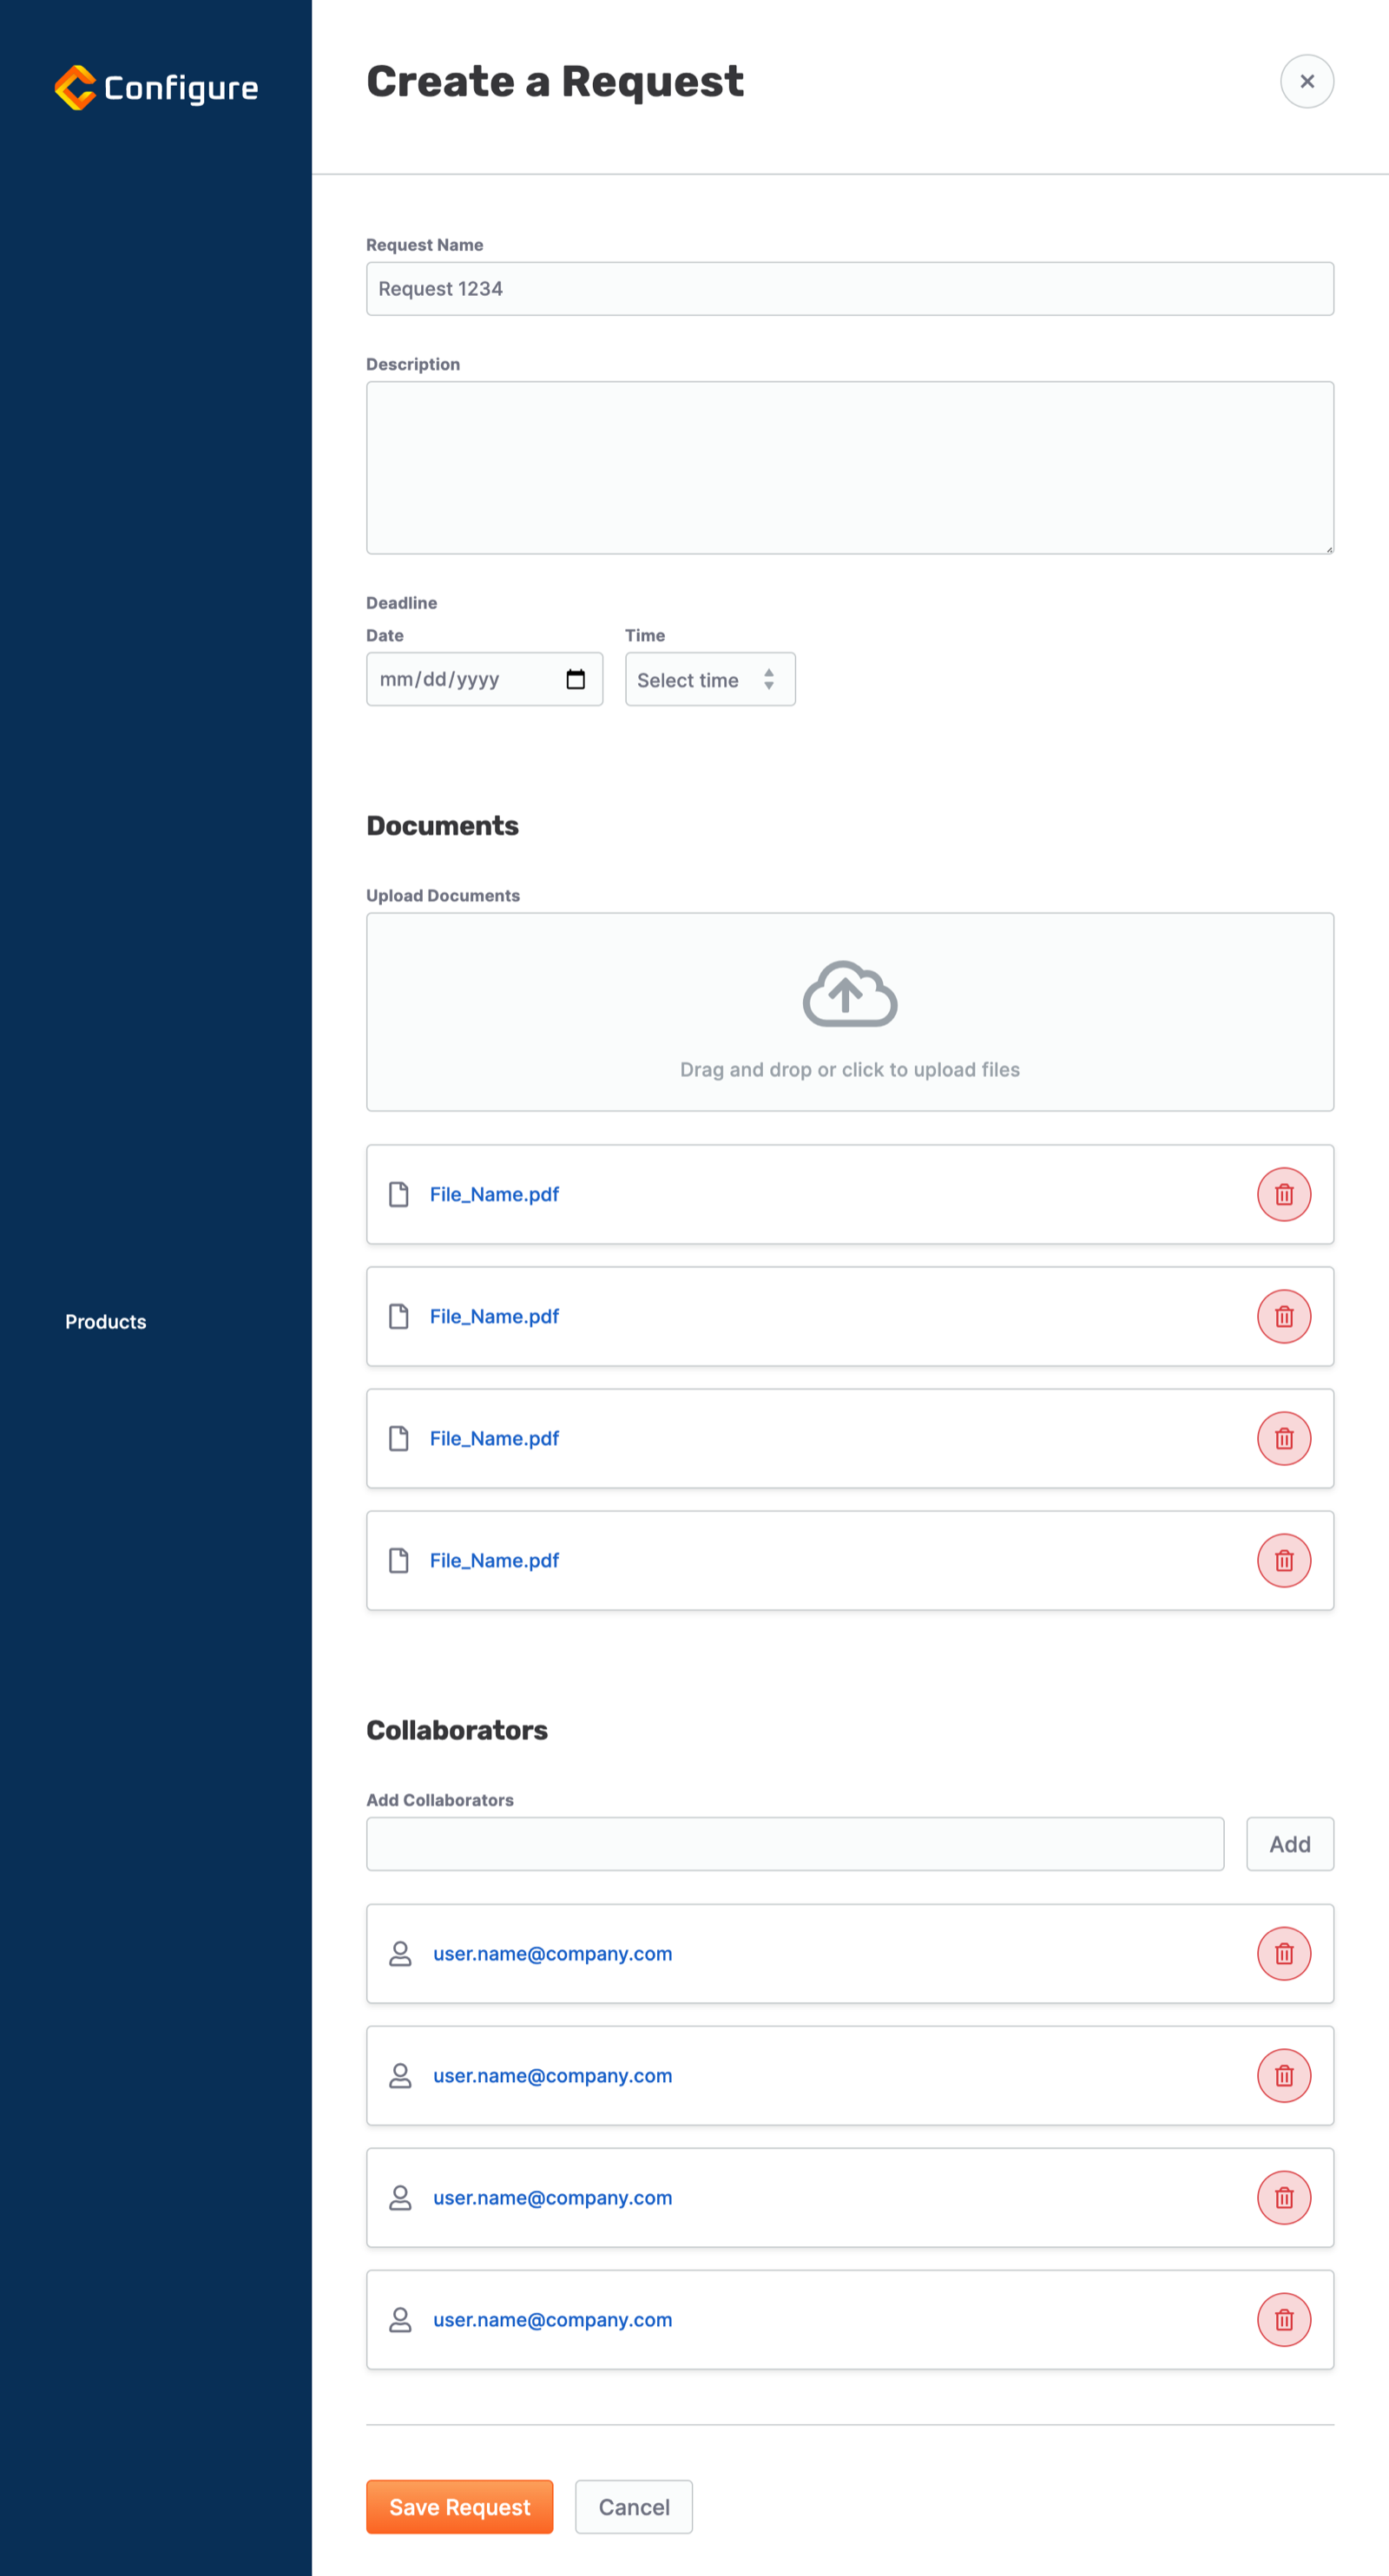Click 'Drag and drop or click to upload files' text
The width and height of the screenshot is (1389, 2576).
point(849,1069)
